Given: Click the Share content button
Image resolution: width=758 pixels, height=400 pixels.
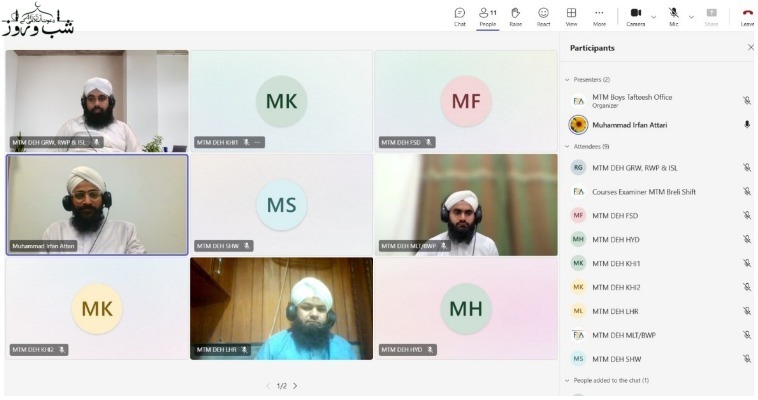Looking at the screenshot, I should (x=711, y=15).
